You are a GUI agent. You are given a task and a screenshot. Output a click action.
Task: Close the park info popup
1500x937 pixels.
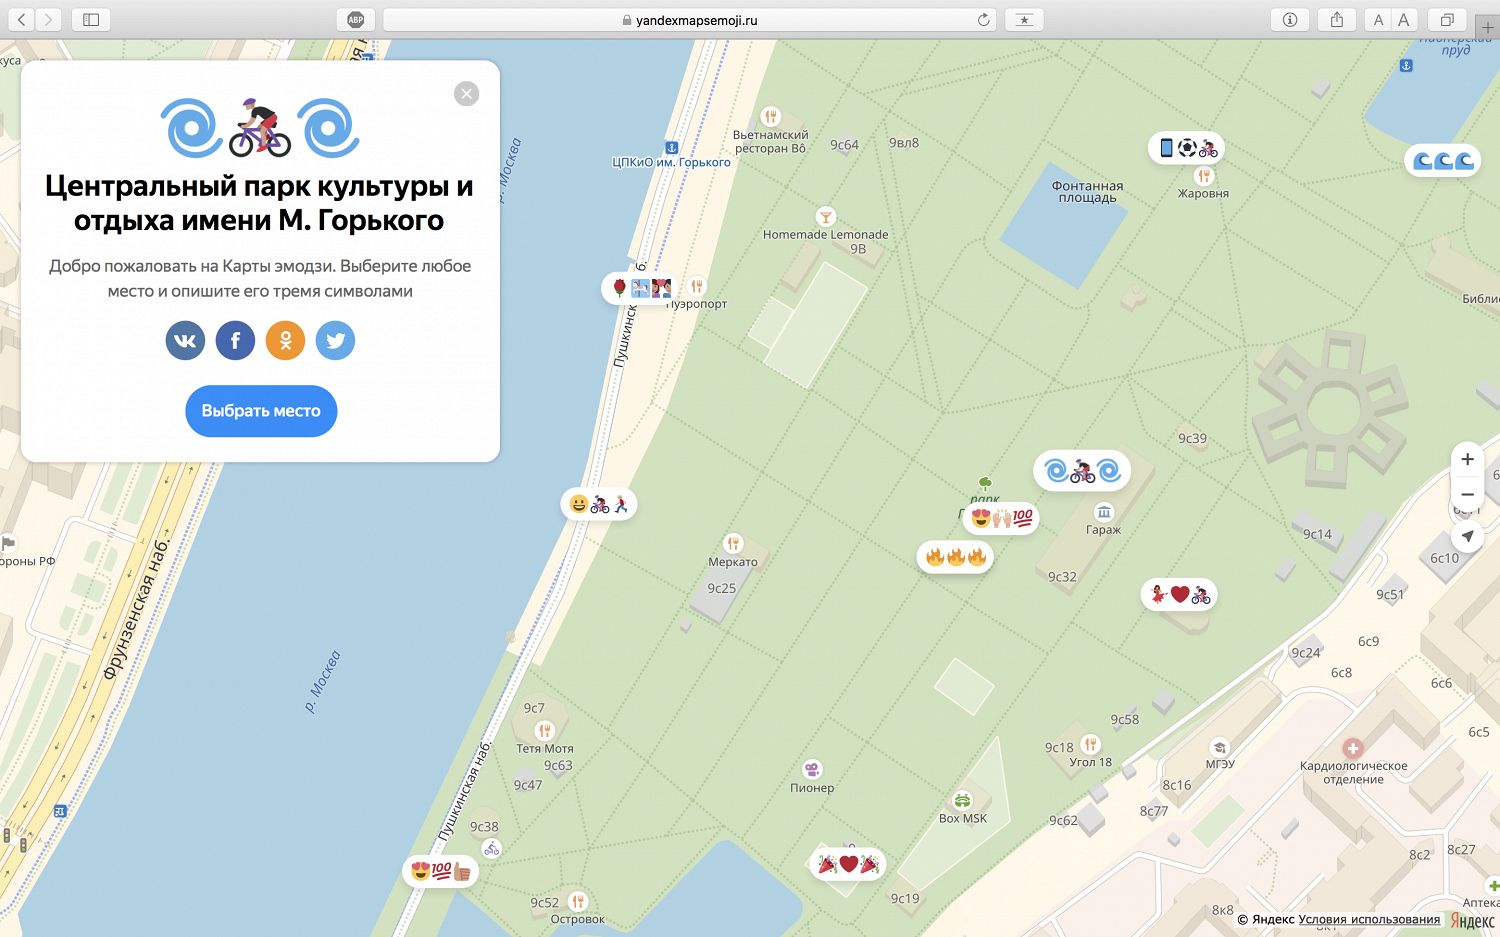point(466,94)
